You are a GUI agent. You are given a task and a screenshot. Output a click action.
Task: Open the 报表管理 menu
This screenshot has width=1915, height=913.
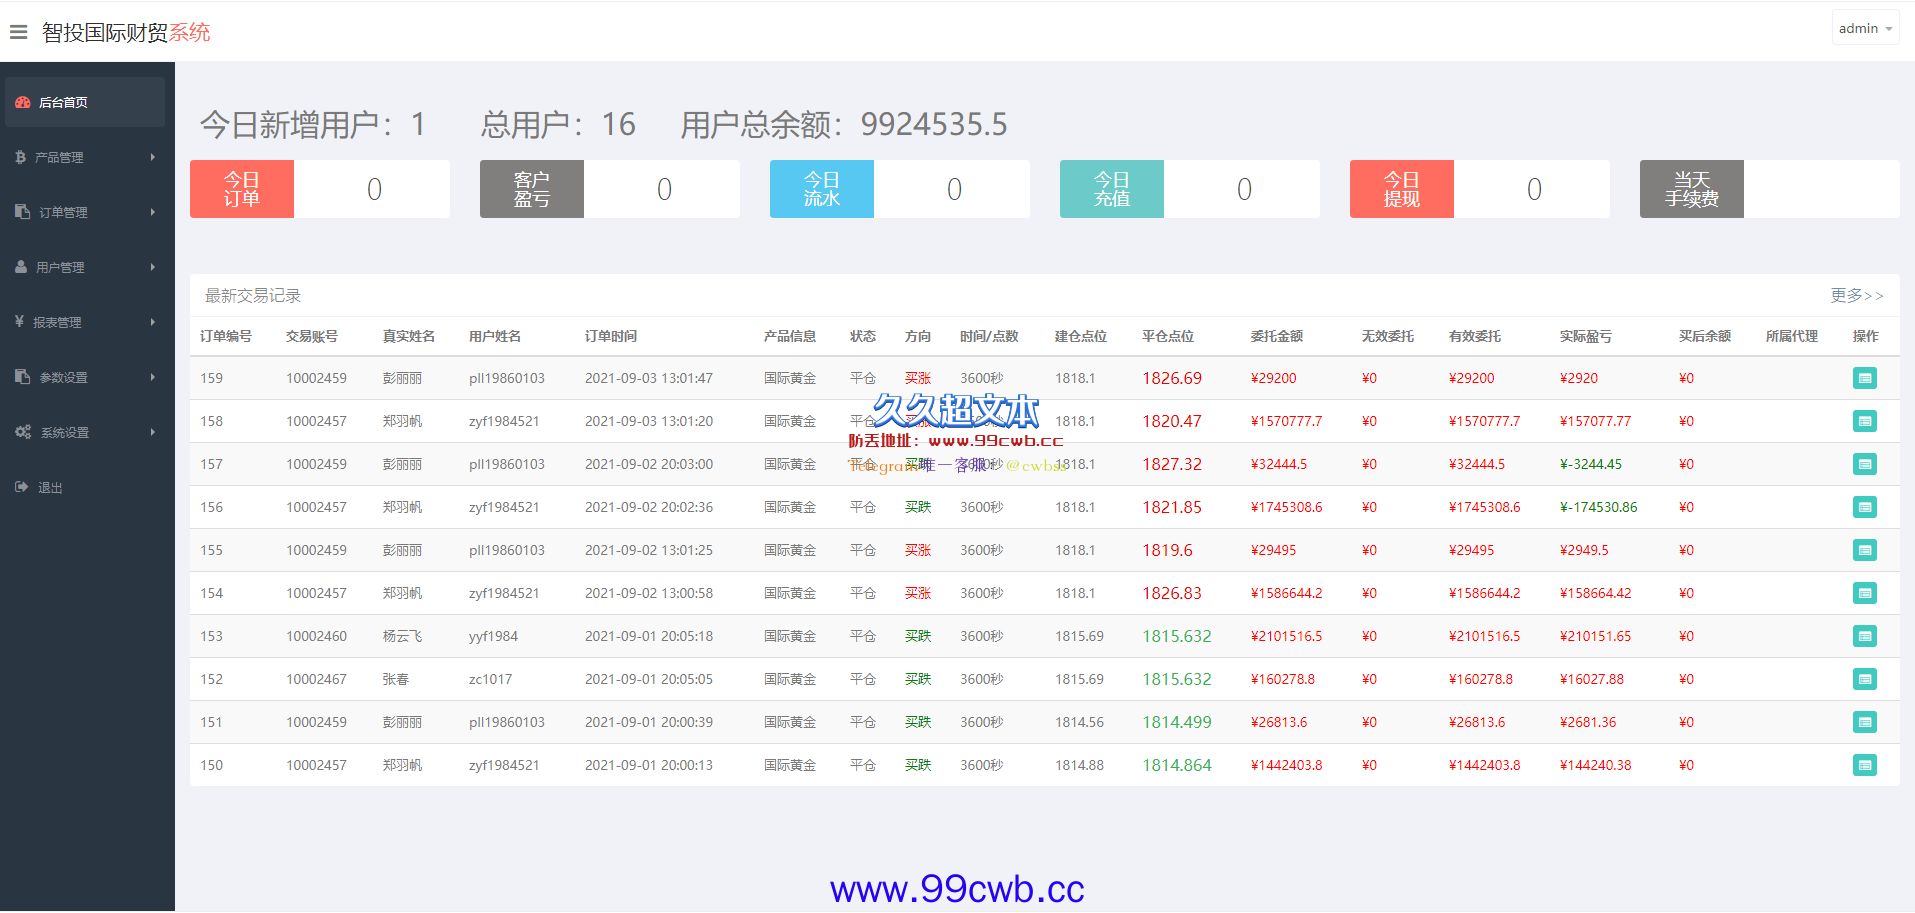pyautogui.click(x=87, y=322)
